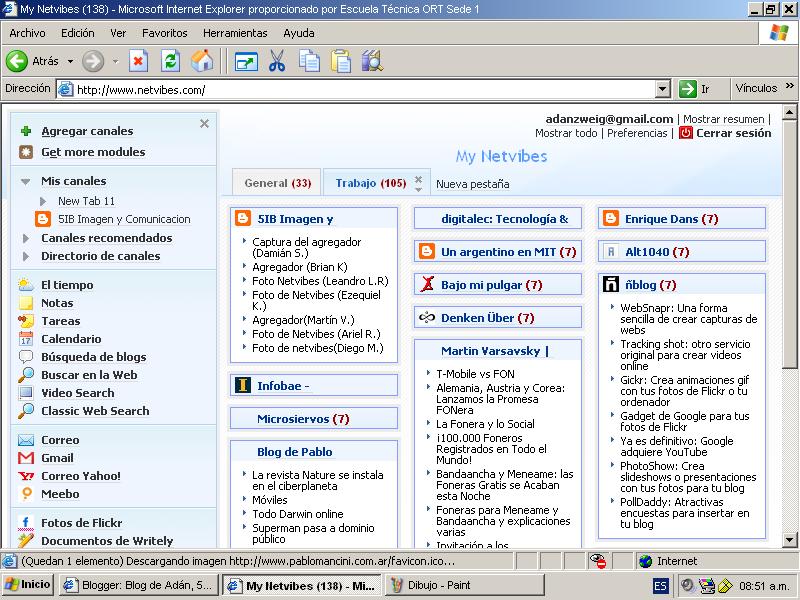Click the Paste clipboard icon
This screenshot has width=800, height=600.
click(x=340, y=61)
